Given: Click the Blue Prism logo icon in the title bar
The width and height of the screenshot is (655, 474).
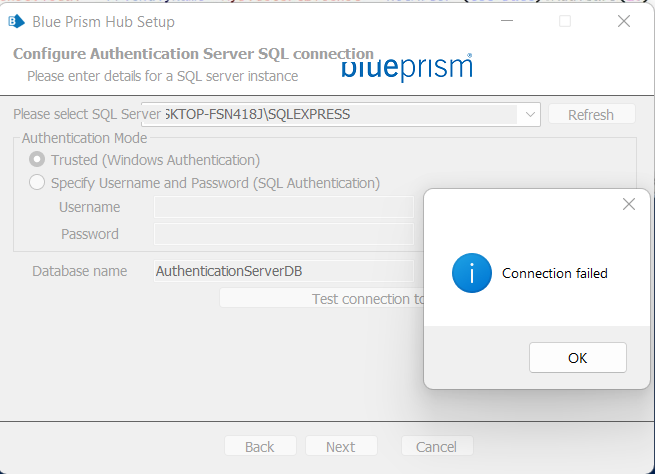Looking at the screenshot, I should pyautogui.click(x=17, y=21).
